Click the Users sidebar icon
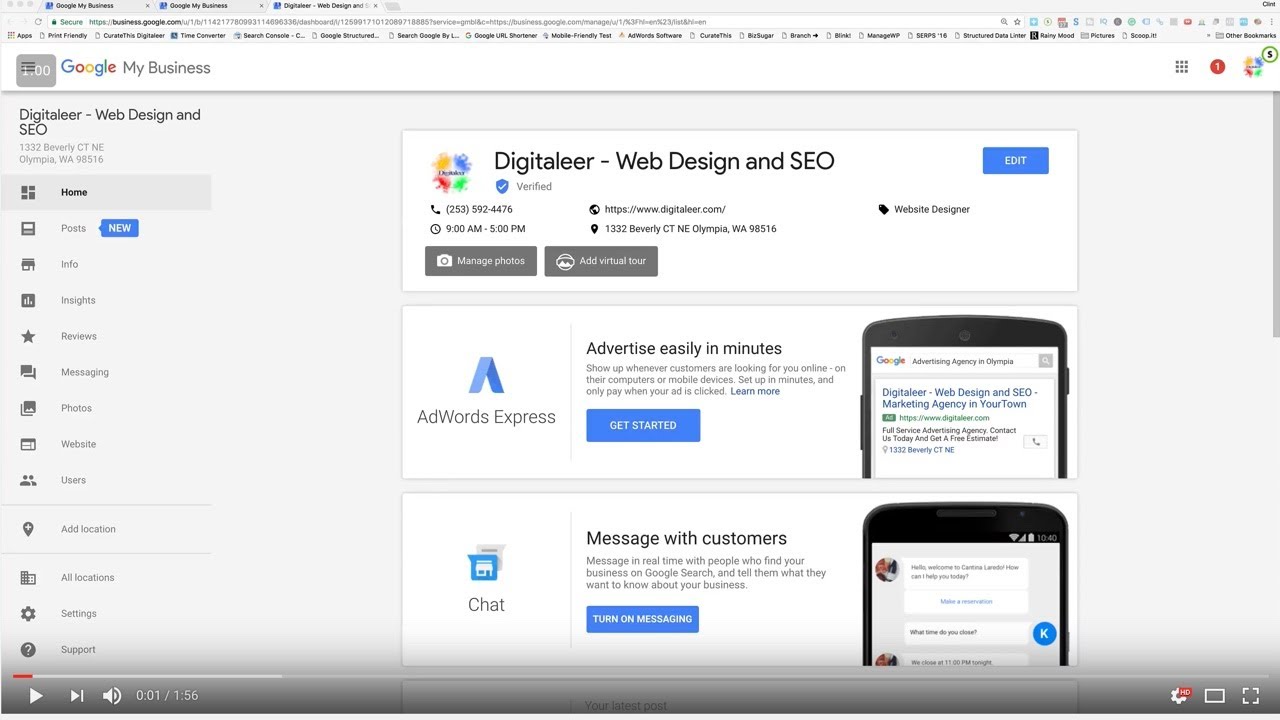The width and height of the screenshot is (1280, 720). point(28,480)
